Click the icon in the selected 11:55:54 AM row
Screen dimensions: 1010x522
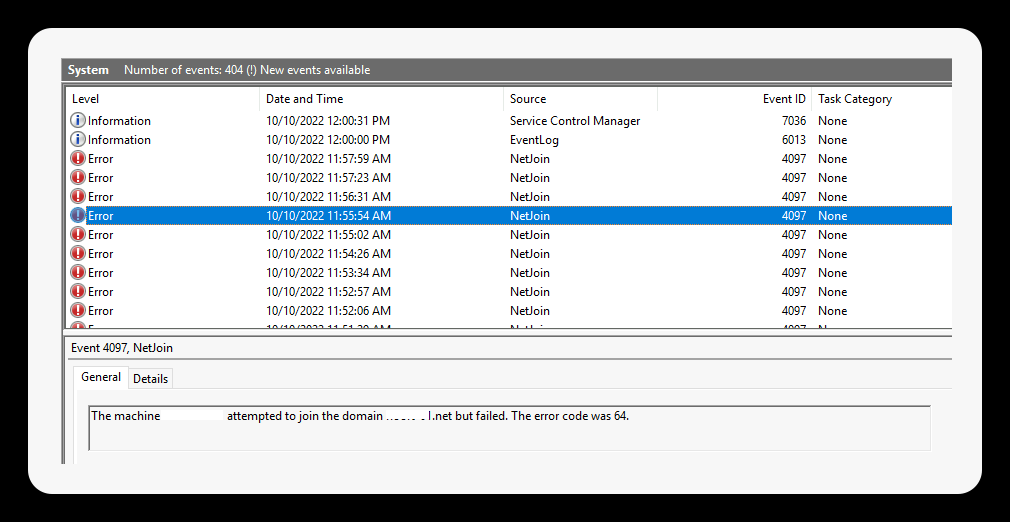click(x=77, y=215)
